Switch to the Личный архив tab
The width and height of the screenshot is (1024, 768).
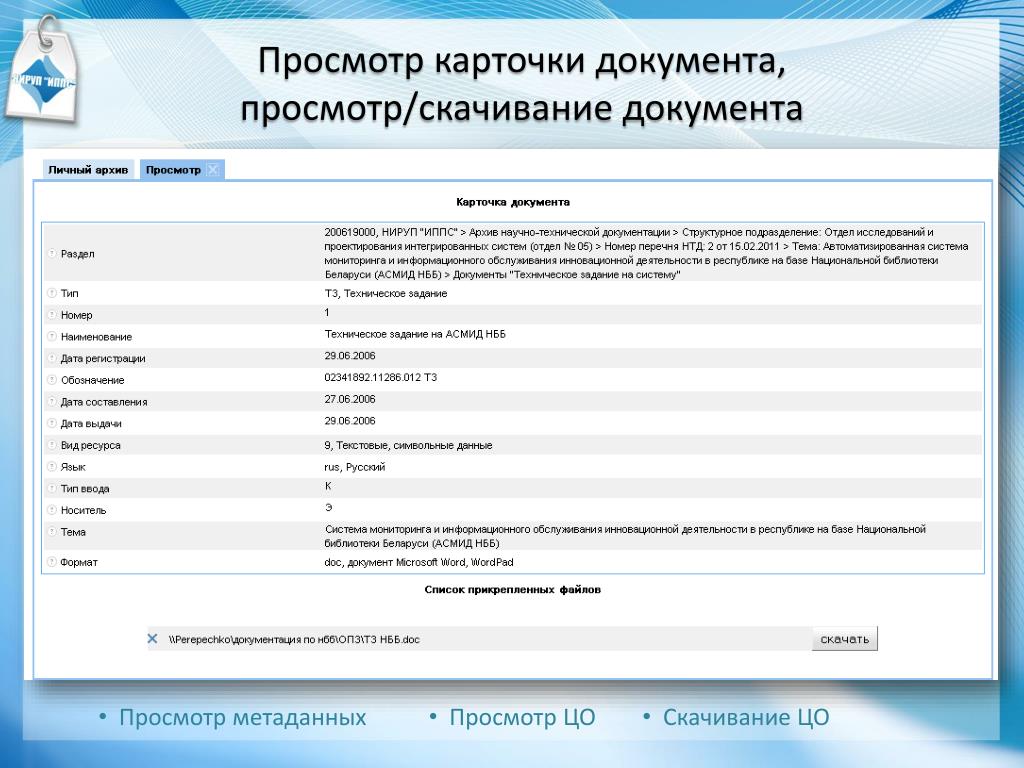click(88, 170)
